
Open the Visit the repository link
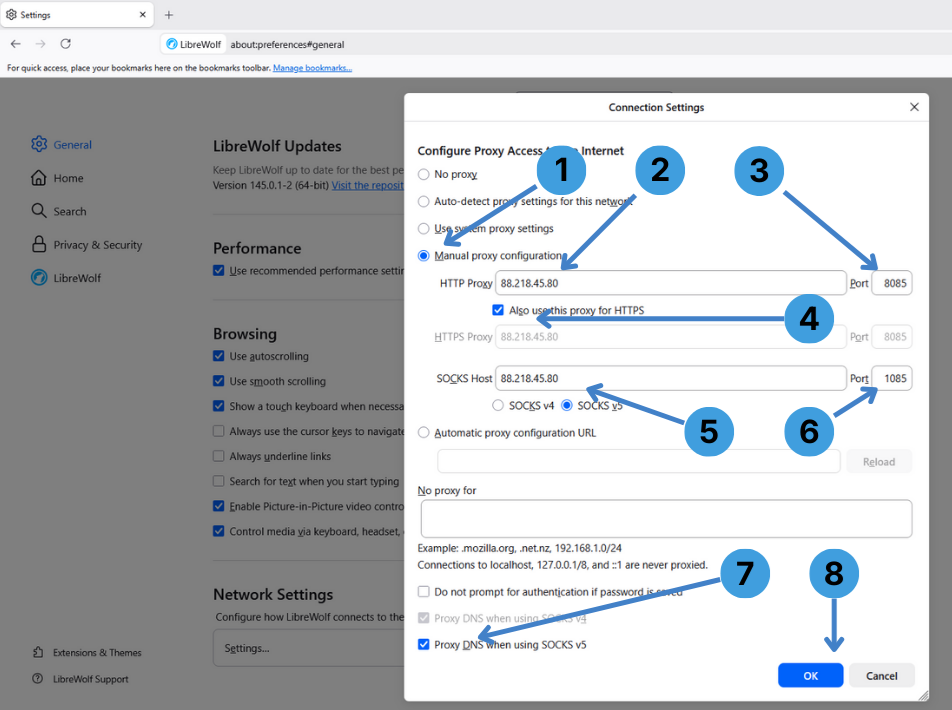tap(367, 185)
